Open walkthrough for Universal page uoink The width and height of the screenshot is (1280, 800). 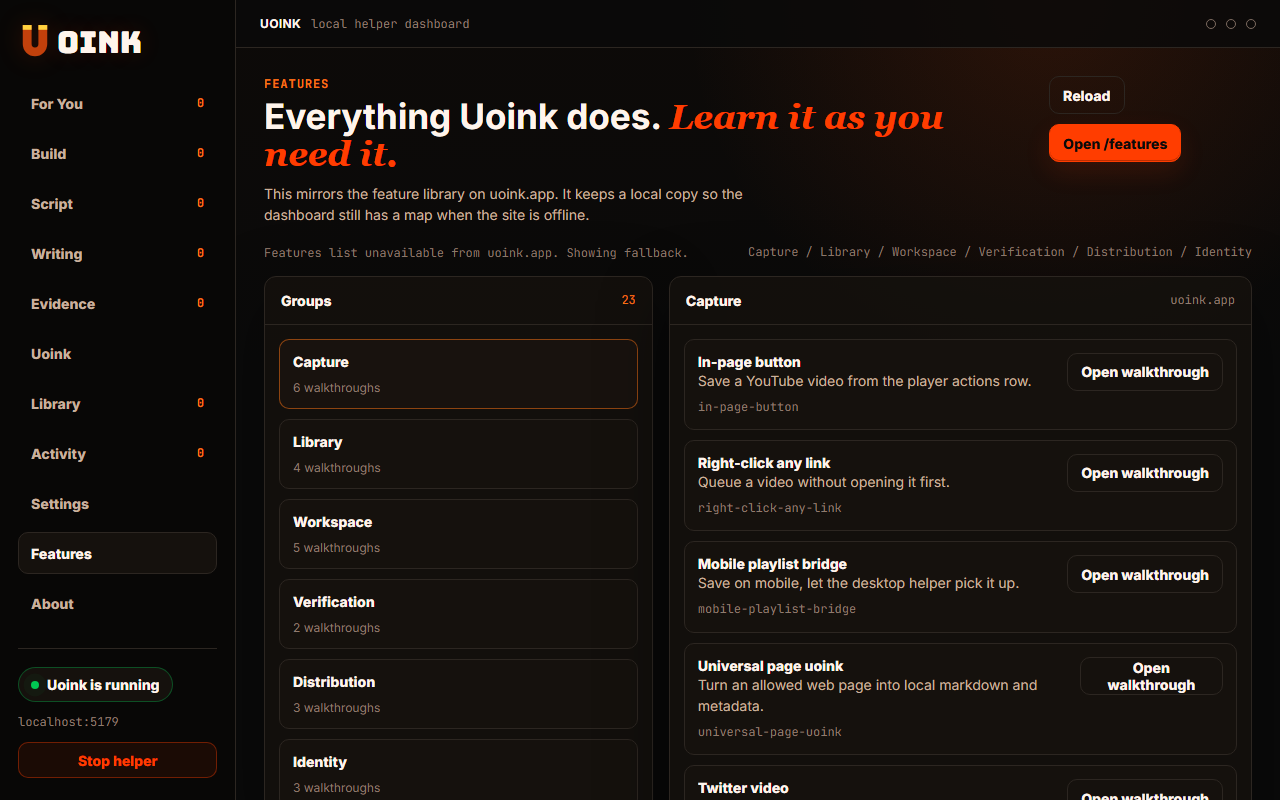pyautogui.click(x=1151, y=676)
